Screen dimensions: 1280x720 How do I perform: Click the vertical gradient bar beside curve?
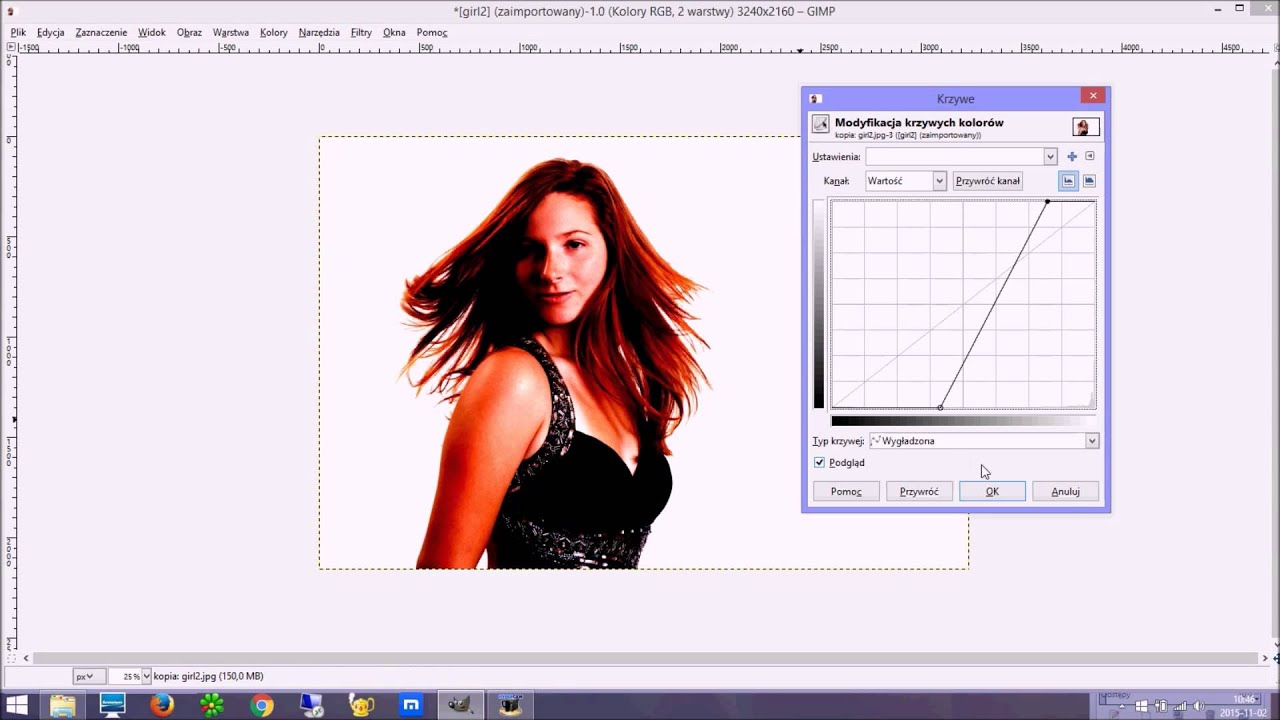819,304
